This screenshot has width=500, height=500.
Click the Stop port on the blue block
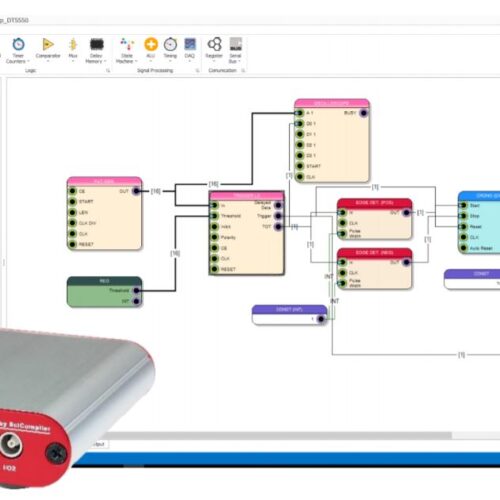[463, 216]
